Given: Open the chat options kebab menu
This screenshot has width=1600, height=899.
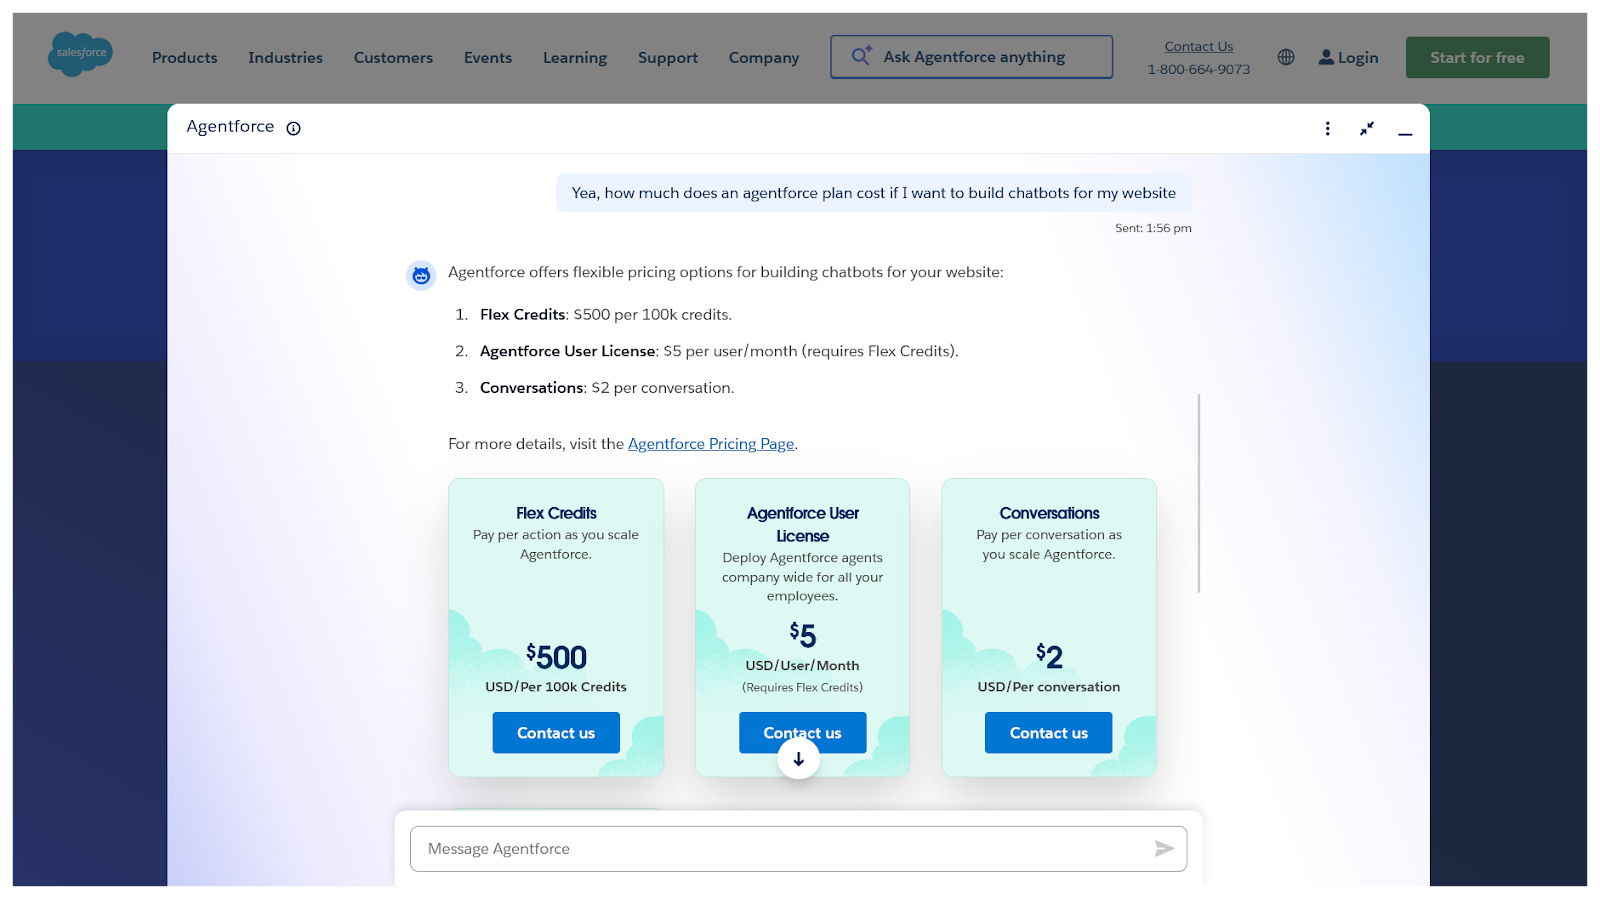Looking at the screenshot, I should 1327,128.
